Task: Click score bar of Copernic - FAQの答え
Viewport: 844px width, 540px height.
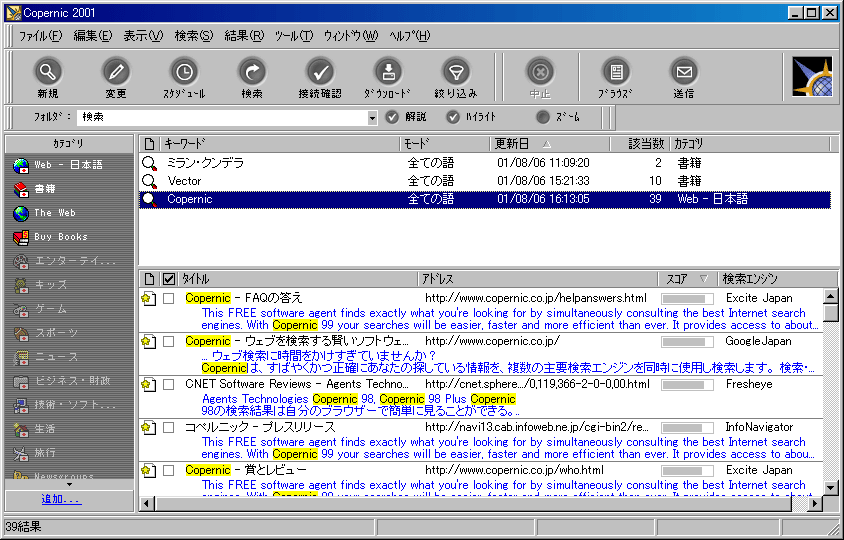Action: pos(687,299)
